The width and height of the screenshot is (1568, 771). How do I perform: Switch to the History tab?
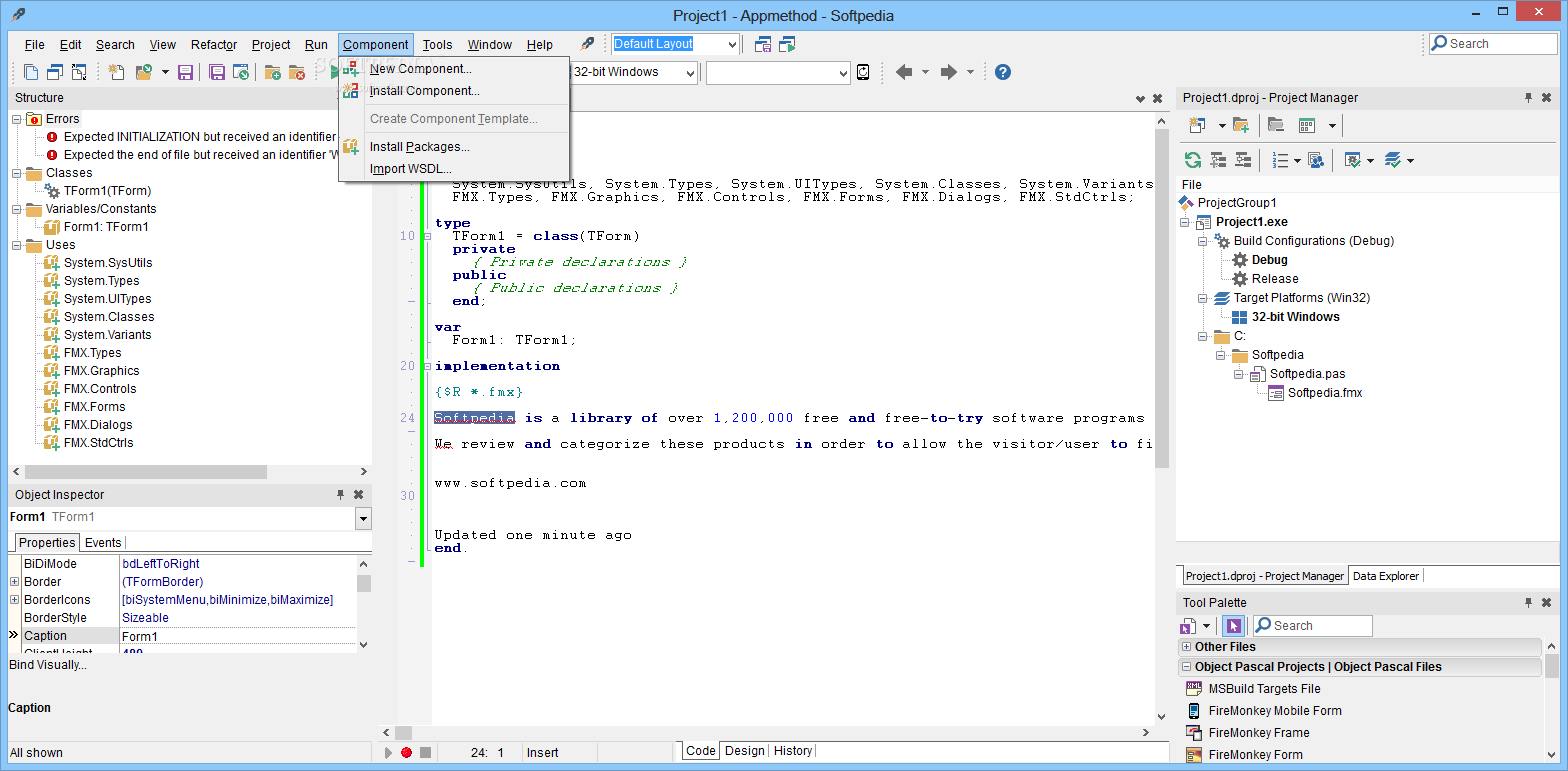[793, 751]
